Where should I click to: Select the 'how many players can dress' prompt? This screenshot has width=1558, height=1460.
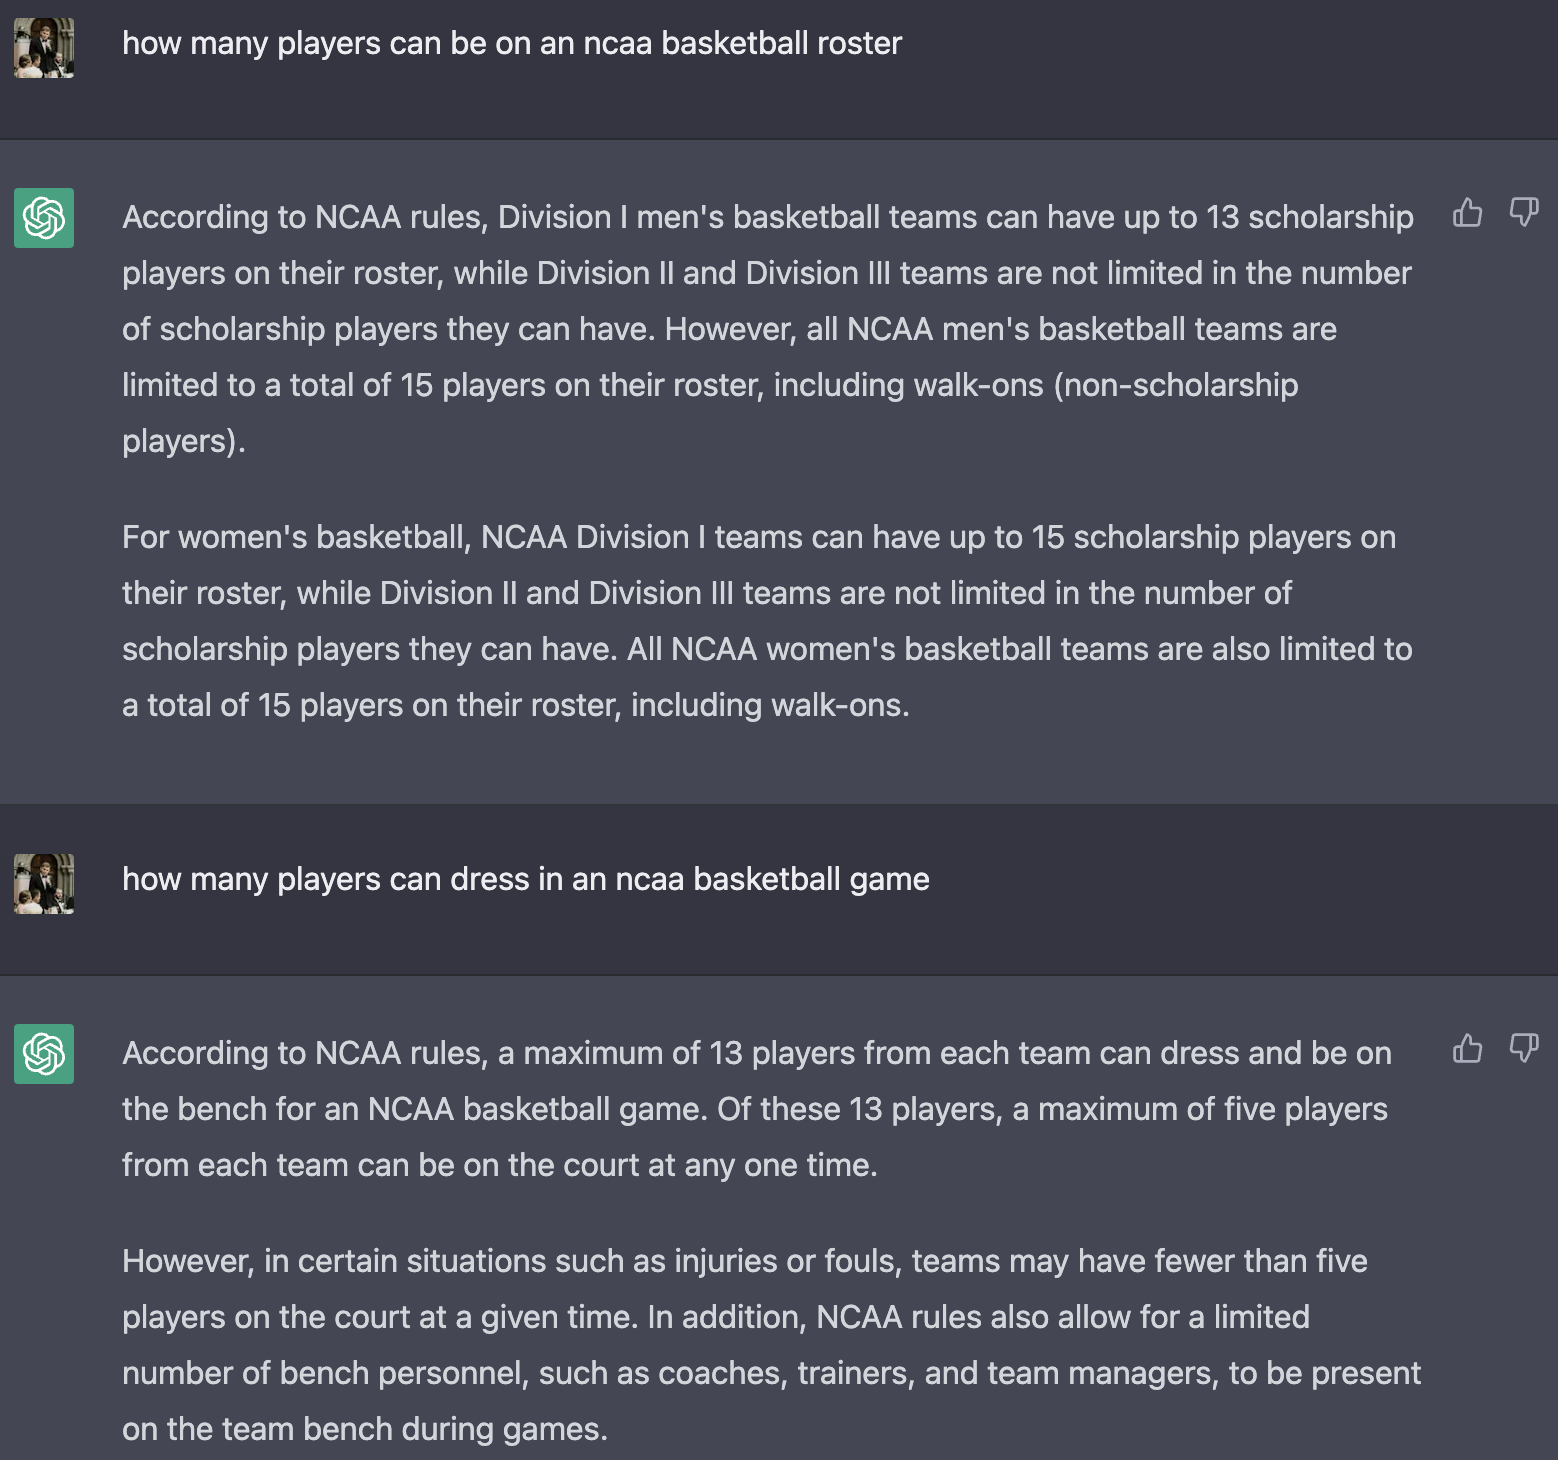(x=525, y=880)
